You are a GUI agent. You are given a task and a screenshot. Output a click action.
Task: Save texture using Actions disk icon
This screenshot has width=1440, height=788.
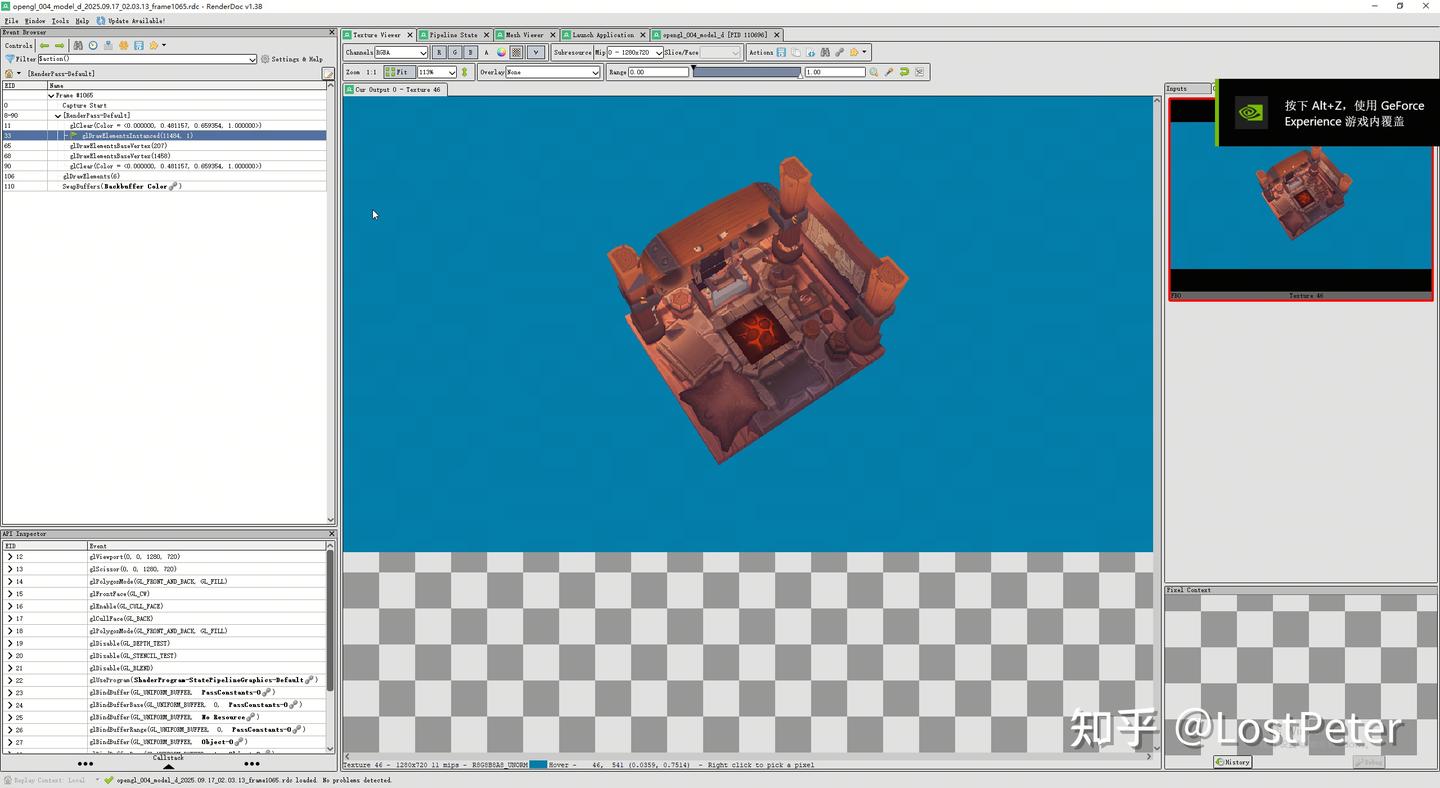pos(781,52)
